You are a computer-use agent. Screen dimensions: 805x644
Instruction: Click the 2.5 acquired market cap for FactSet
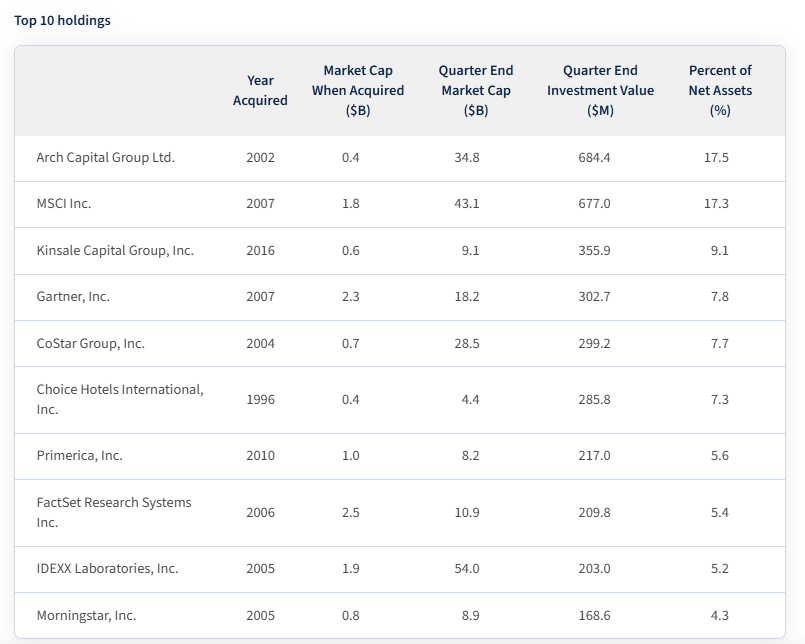[x=351, y=513]
